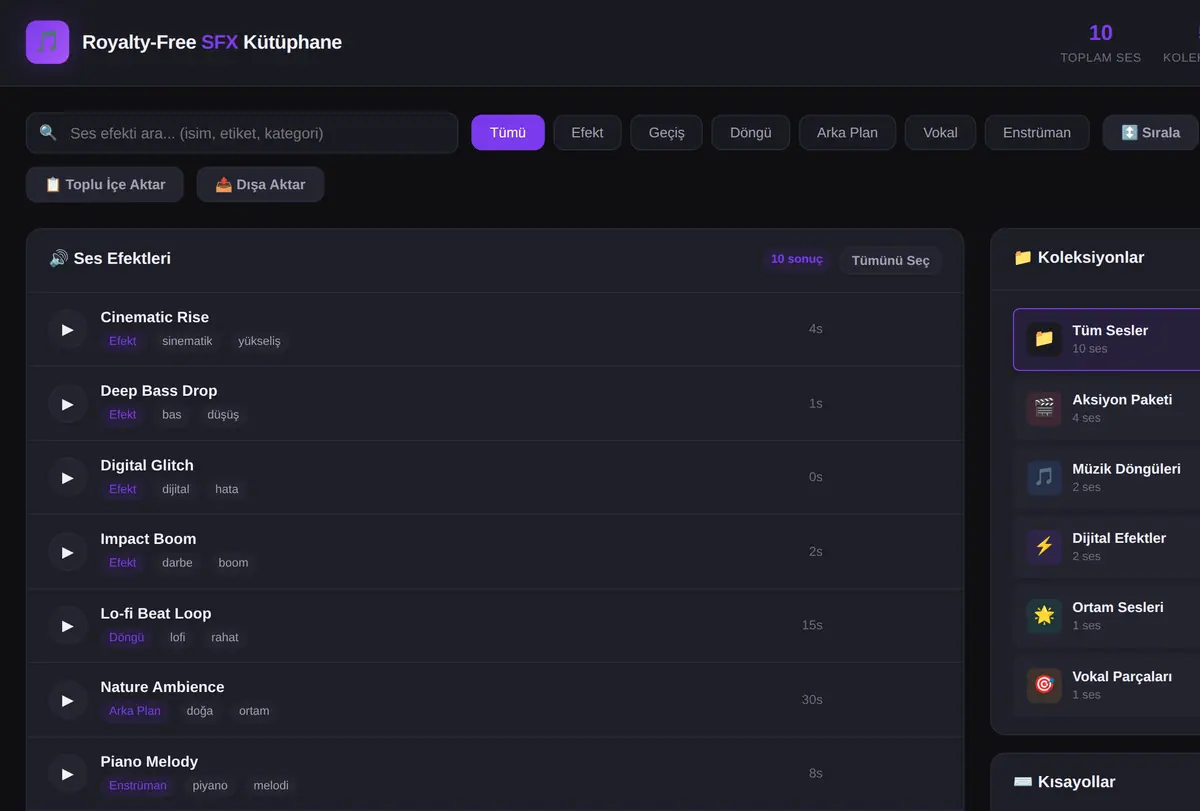This screenshot has width=1200, height=811.
Task: Play the Lo-fi Beat Loop sound
Action: pos(67,626)
